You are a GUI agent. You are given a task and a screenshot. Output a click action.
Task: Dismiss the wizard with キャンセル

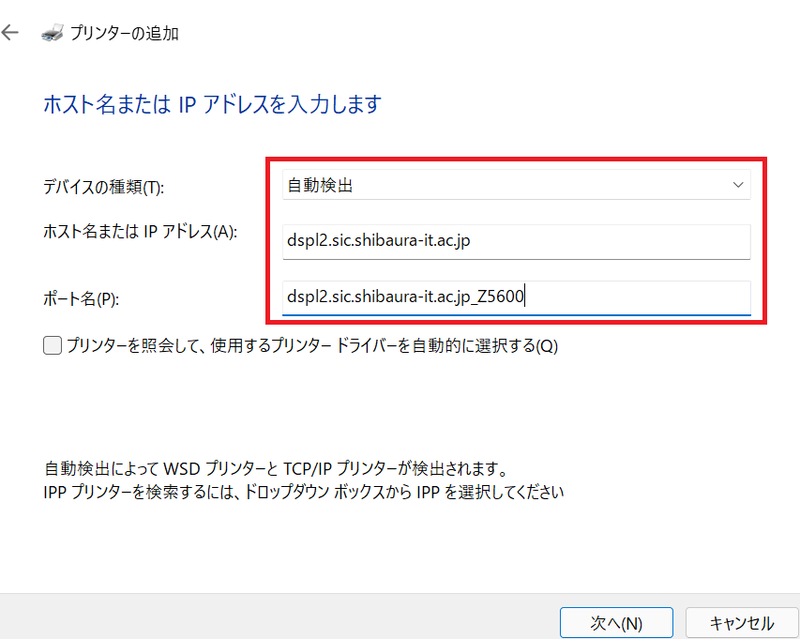[x=742, y=622]
